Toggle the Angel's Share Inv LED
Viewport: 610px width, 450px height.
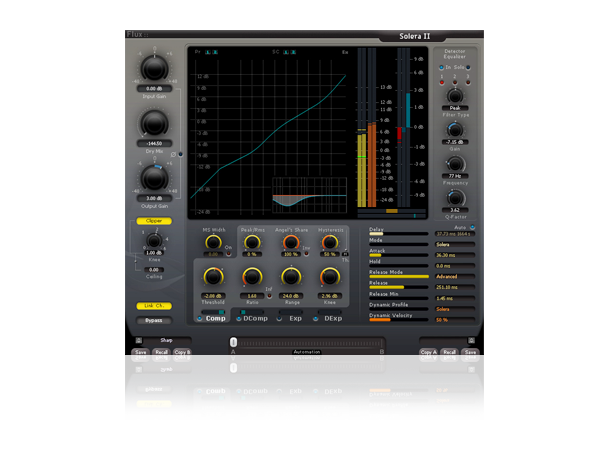tap(307, 254)
